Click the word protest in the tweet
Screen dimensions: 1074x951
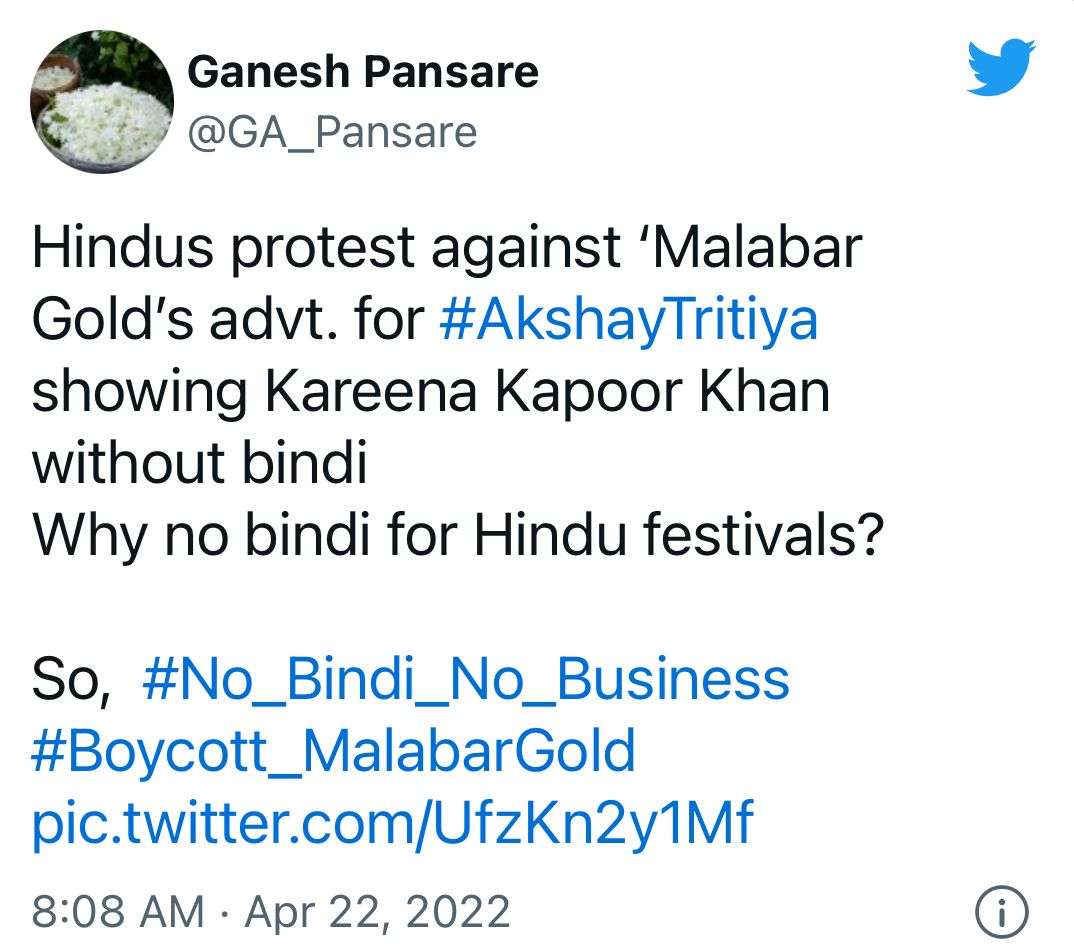(323, 247)
